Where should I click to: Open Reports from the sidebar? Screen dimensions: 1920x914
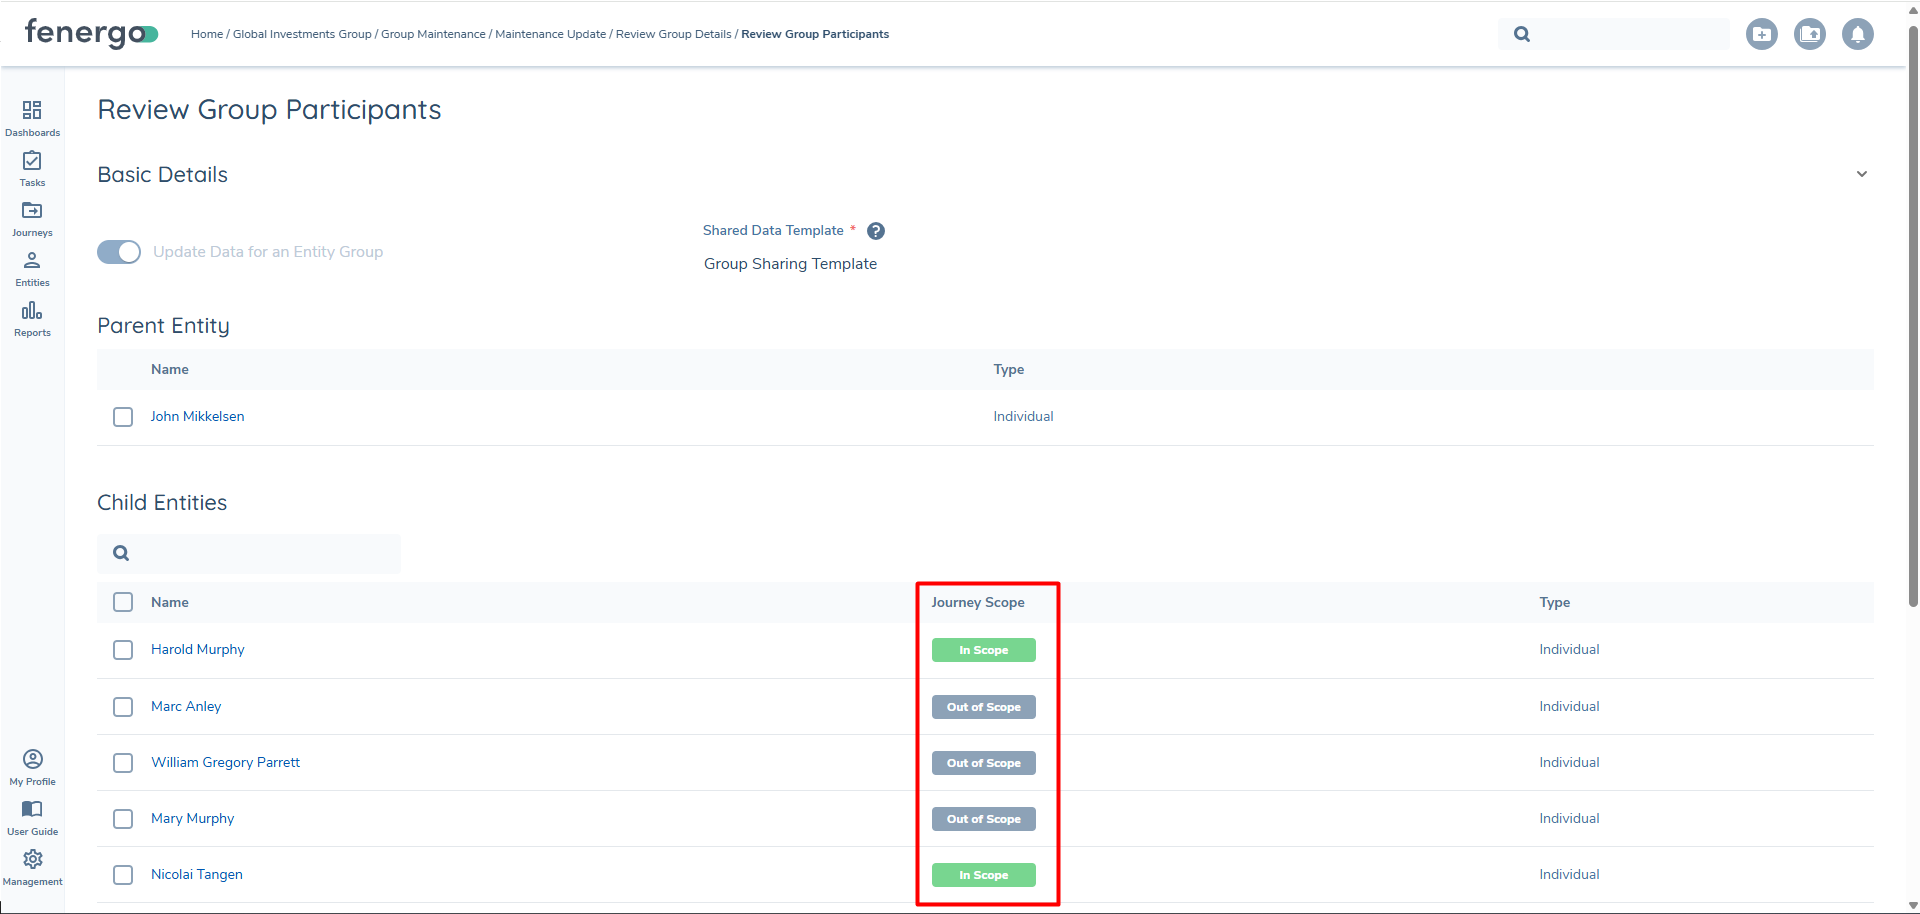tap(32, 312)
